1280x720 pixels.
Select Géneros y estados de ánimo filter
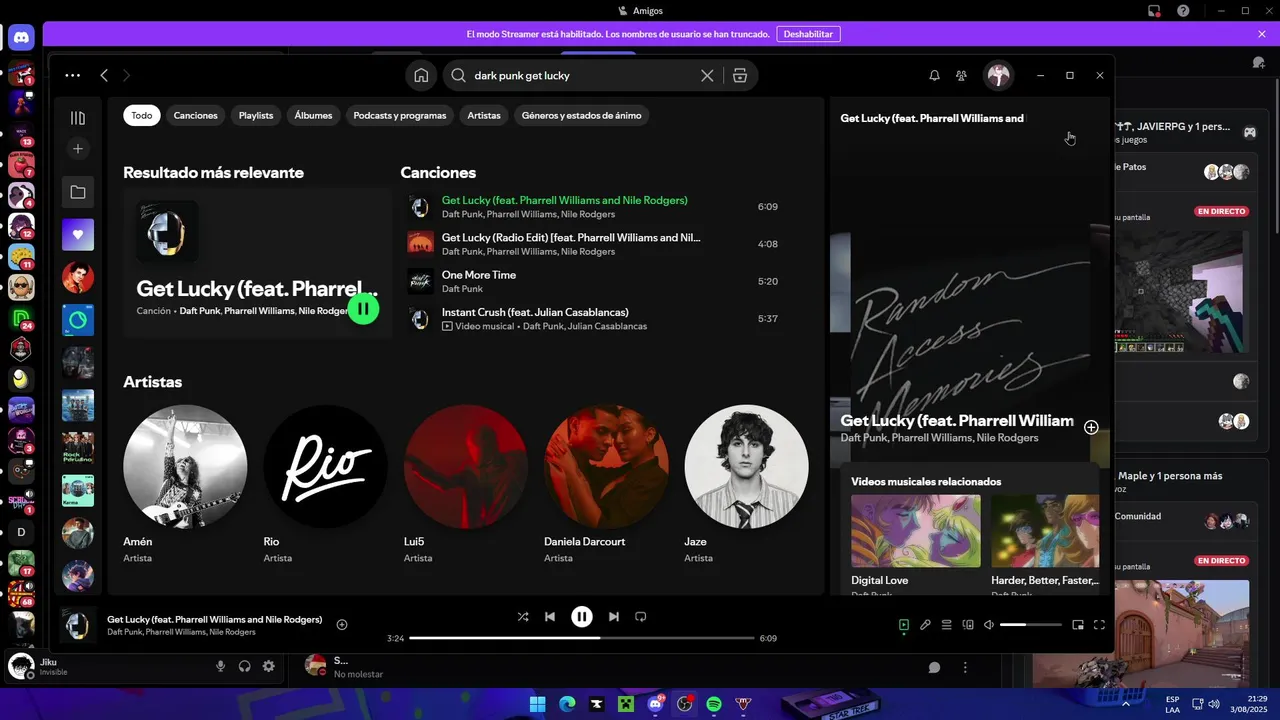[582, 115]
